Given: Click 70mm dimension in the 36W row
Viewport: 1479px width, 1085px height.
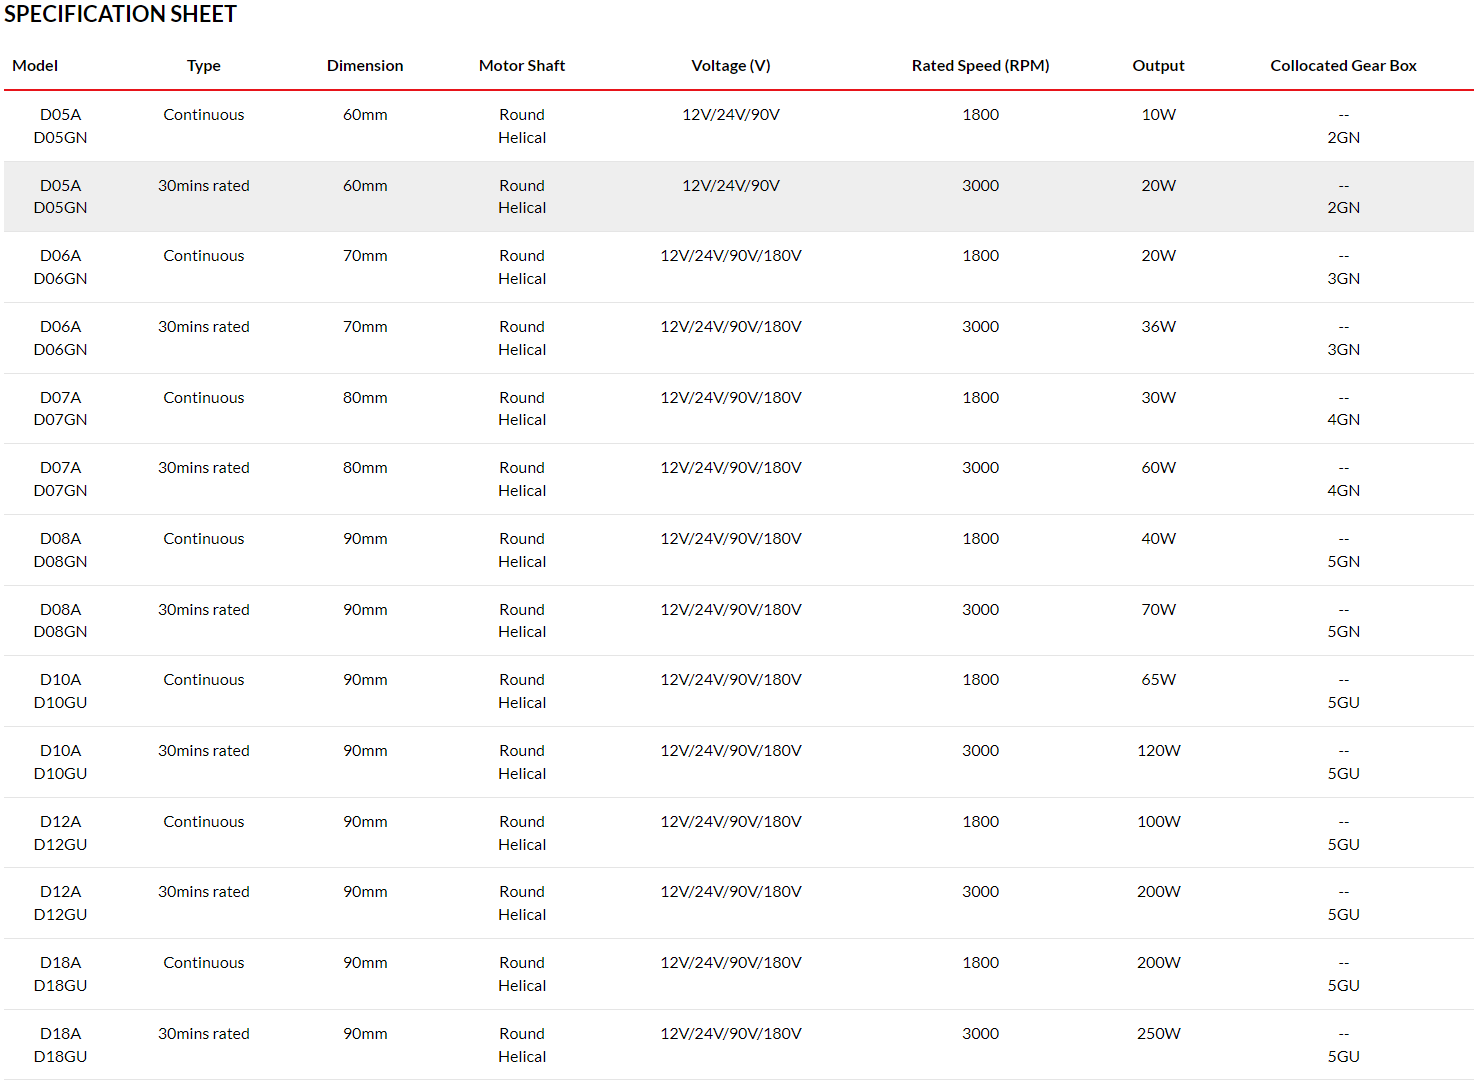Looking at the screenshot, I should pos(365,326).
